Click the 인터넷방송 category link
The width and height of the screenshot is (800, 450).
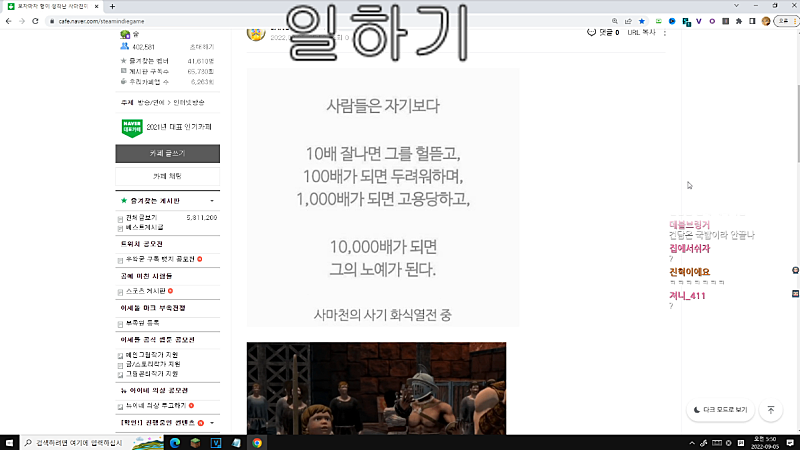pyautogui.click(x=189, y=103)
